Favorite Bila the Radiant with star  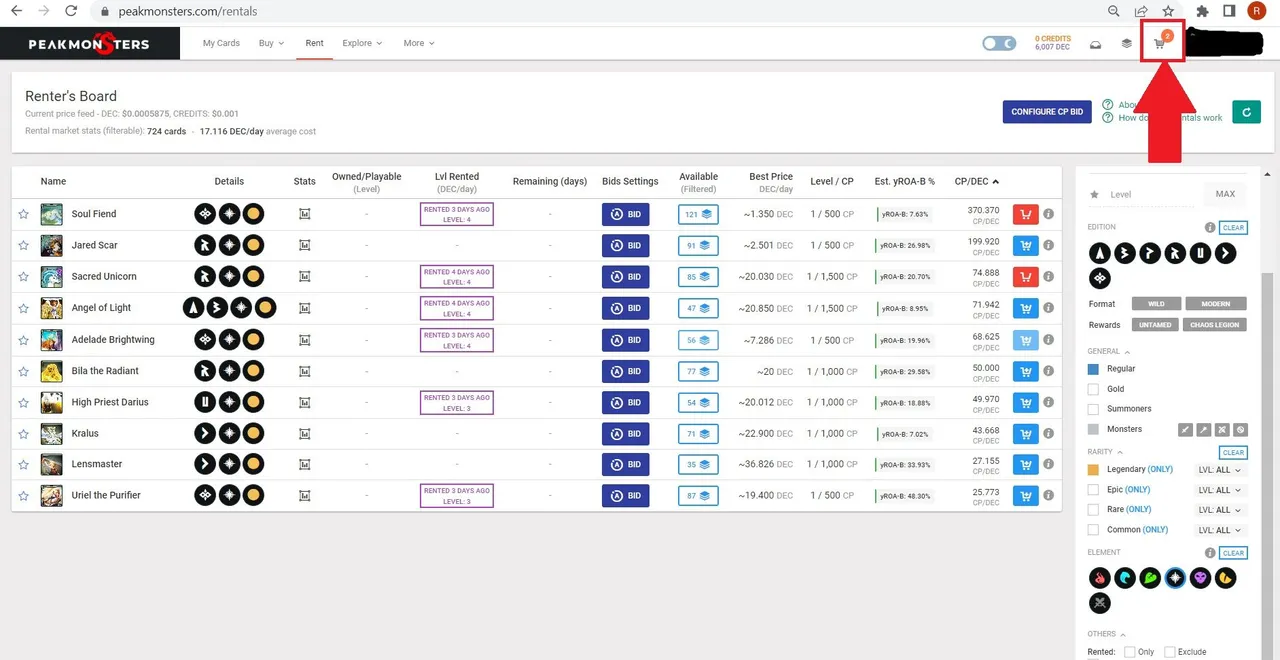coord(23,372)
